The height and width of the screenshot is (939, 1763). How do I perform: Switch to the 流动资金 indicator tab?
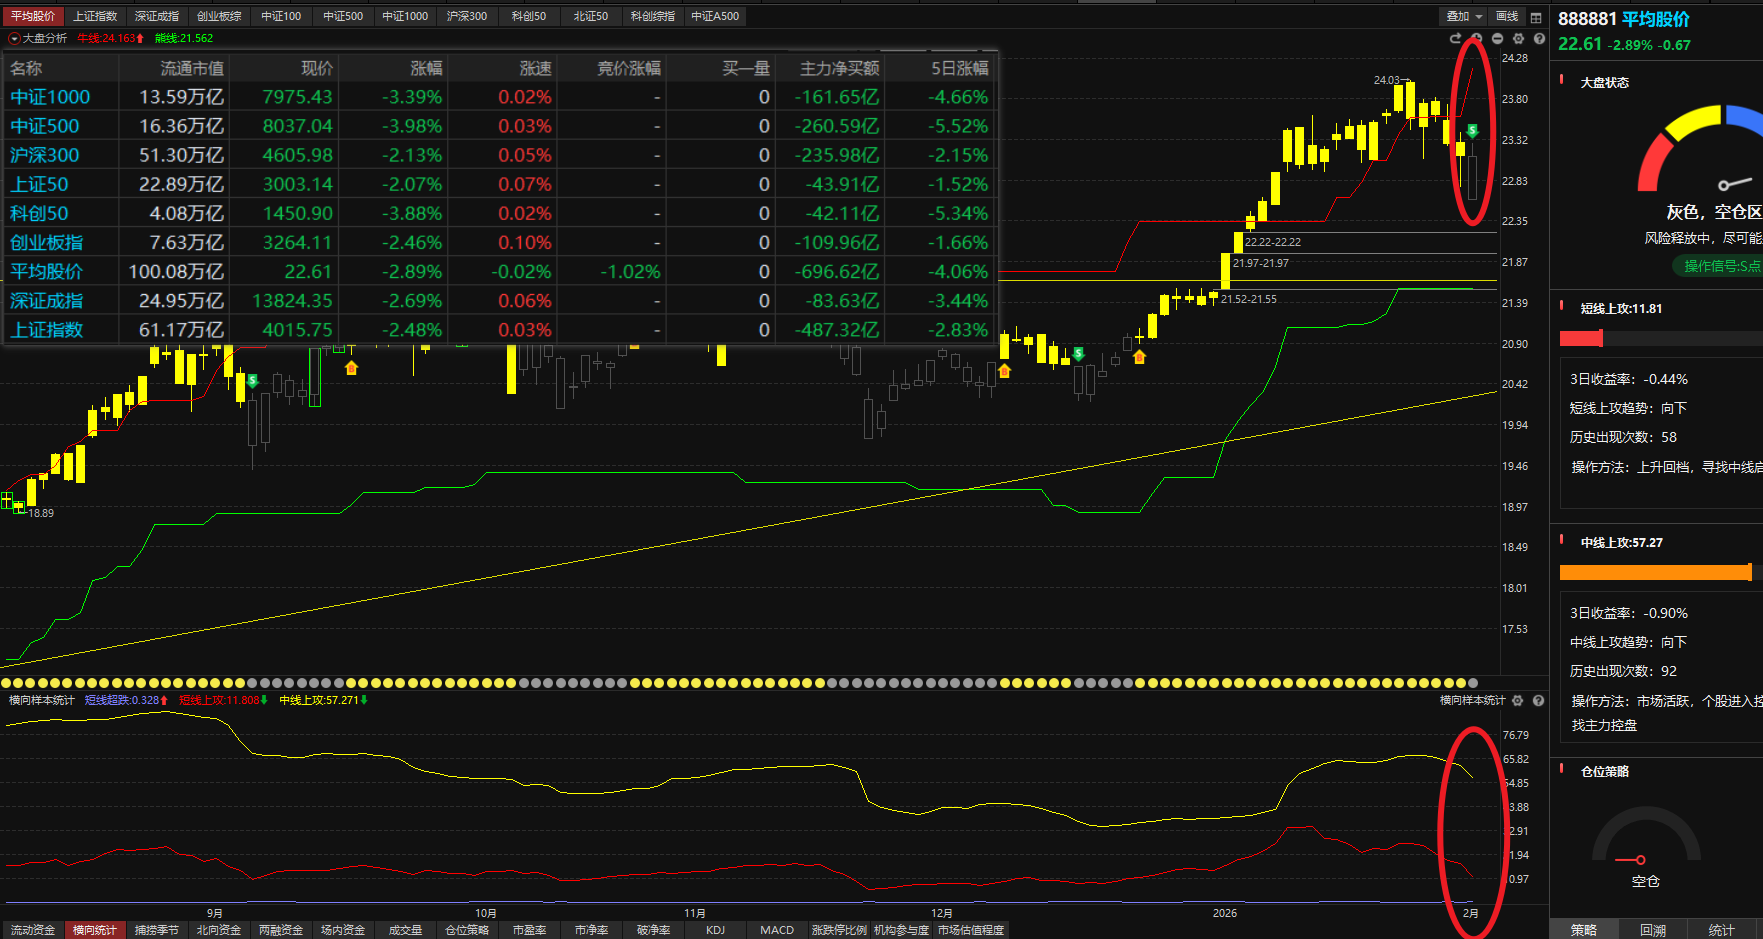(x=33, y=930)
